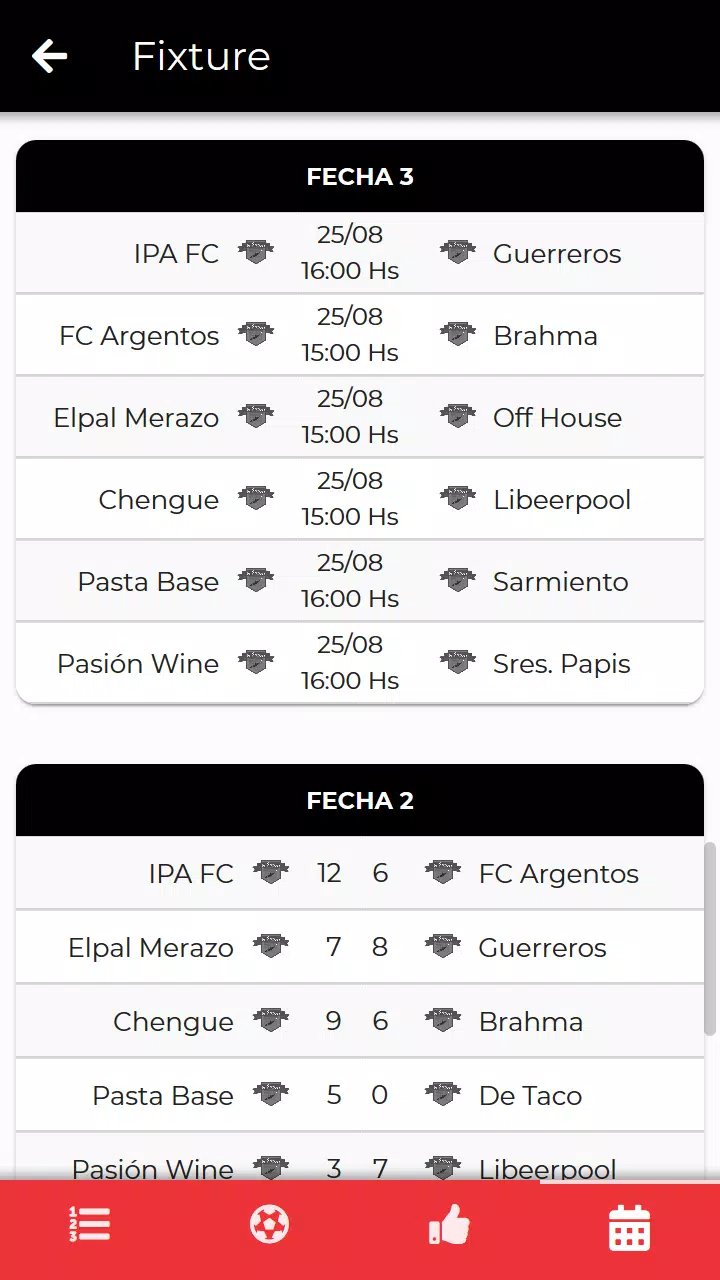Tap the Guerreros crest in Fecha 3
Viewport: 720px width, 1280px height.
458,252
